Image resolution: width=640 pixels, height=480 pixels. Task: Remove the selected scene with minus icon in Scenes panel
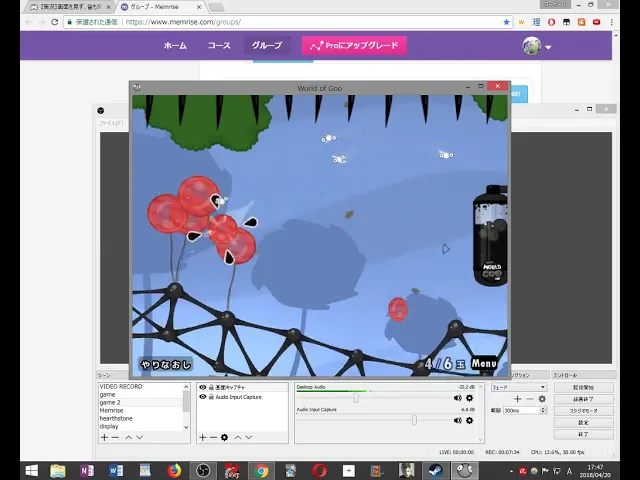click(115, 437)
